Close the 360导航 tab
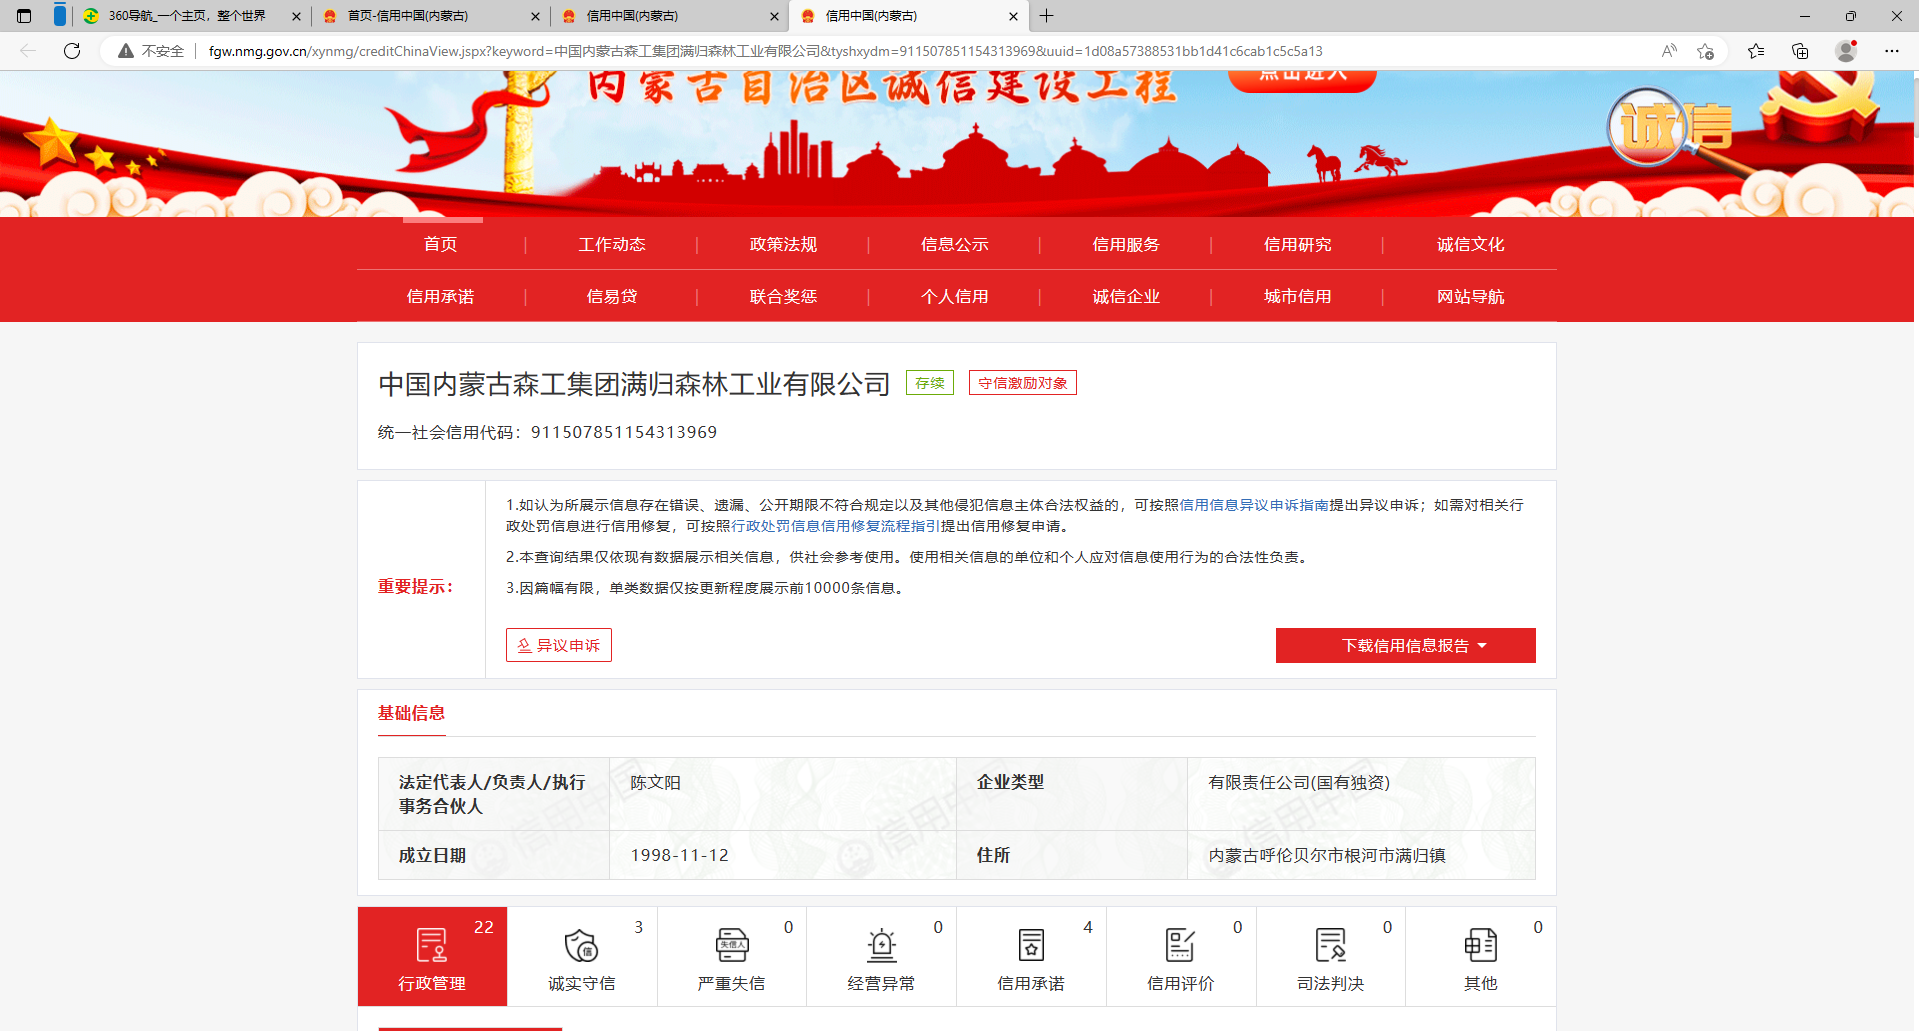Viewport: 1919px width, 1031px height. click(x=296, y=16)
